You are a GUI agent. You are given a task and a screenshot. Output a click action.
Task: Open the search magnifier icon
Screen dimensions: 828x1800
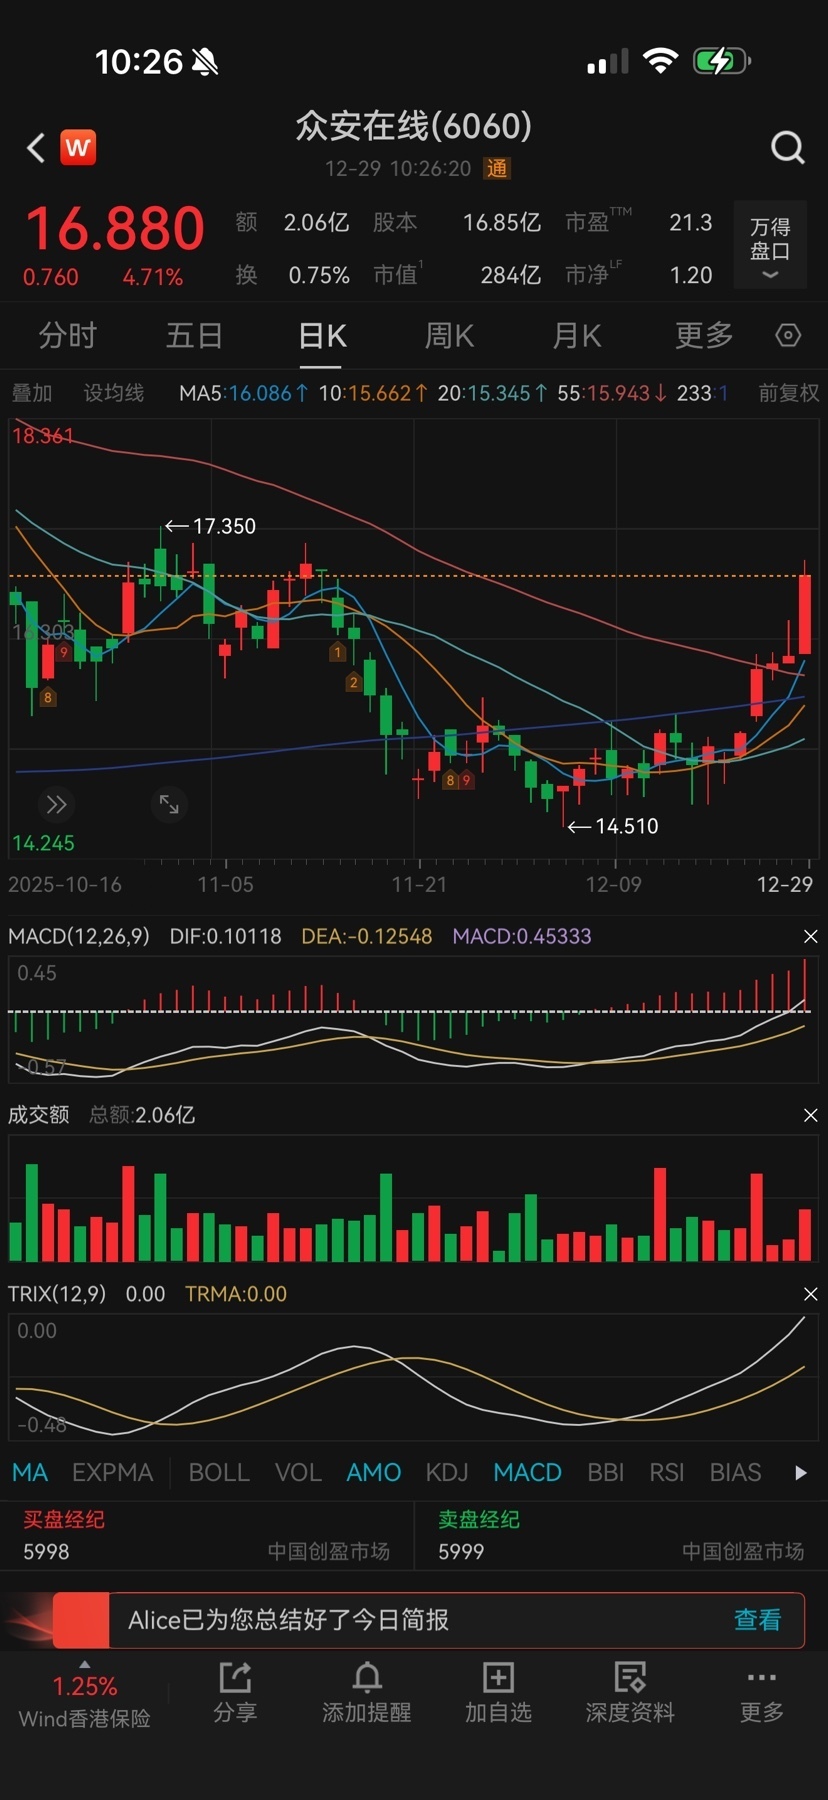[x=787, y=148]
